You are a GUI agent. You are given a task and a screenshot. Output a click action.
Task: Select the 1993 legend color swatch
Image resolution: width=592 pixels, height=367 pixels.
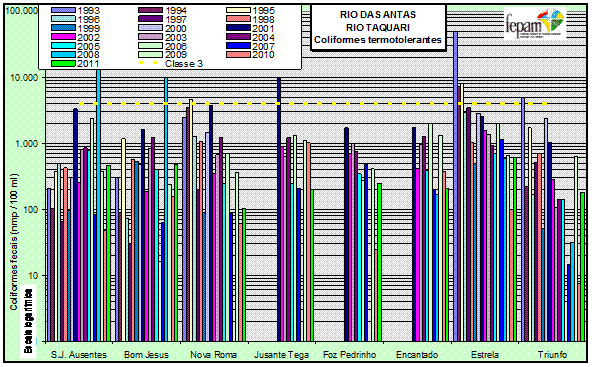pos(63,11)
